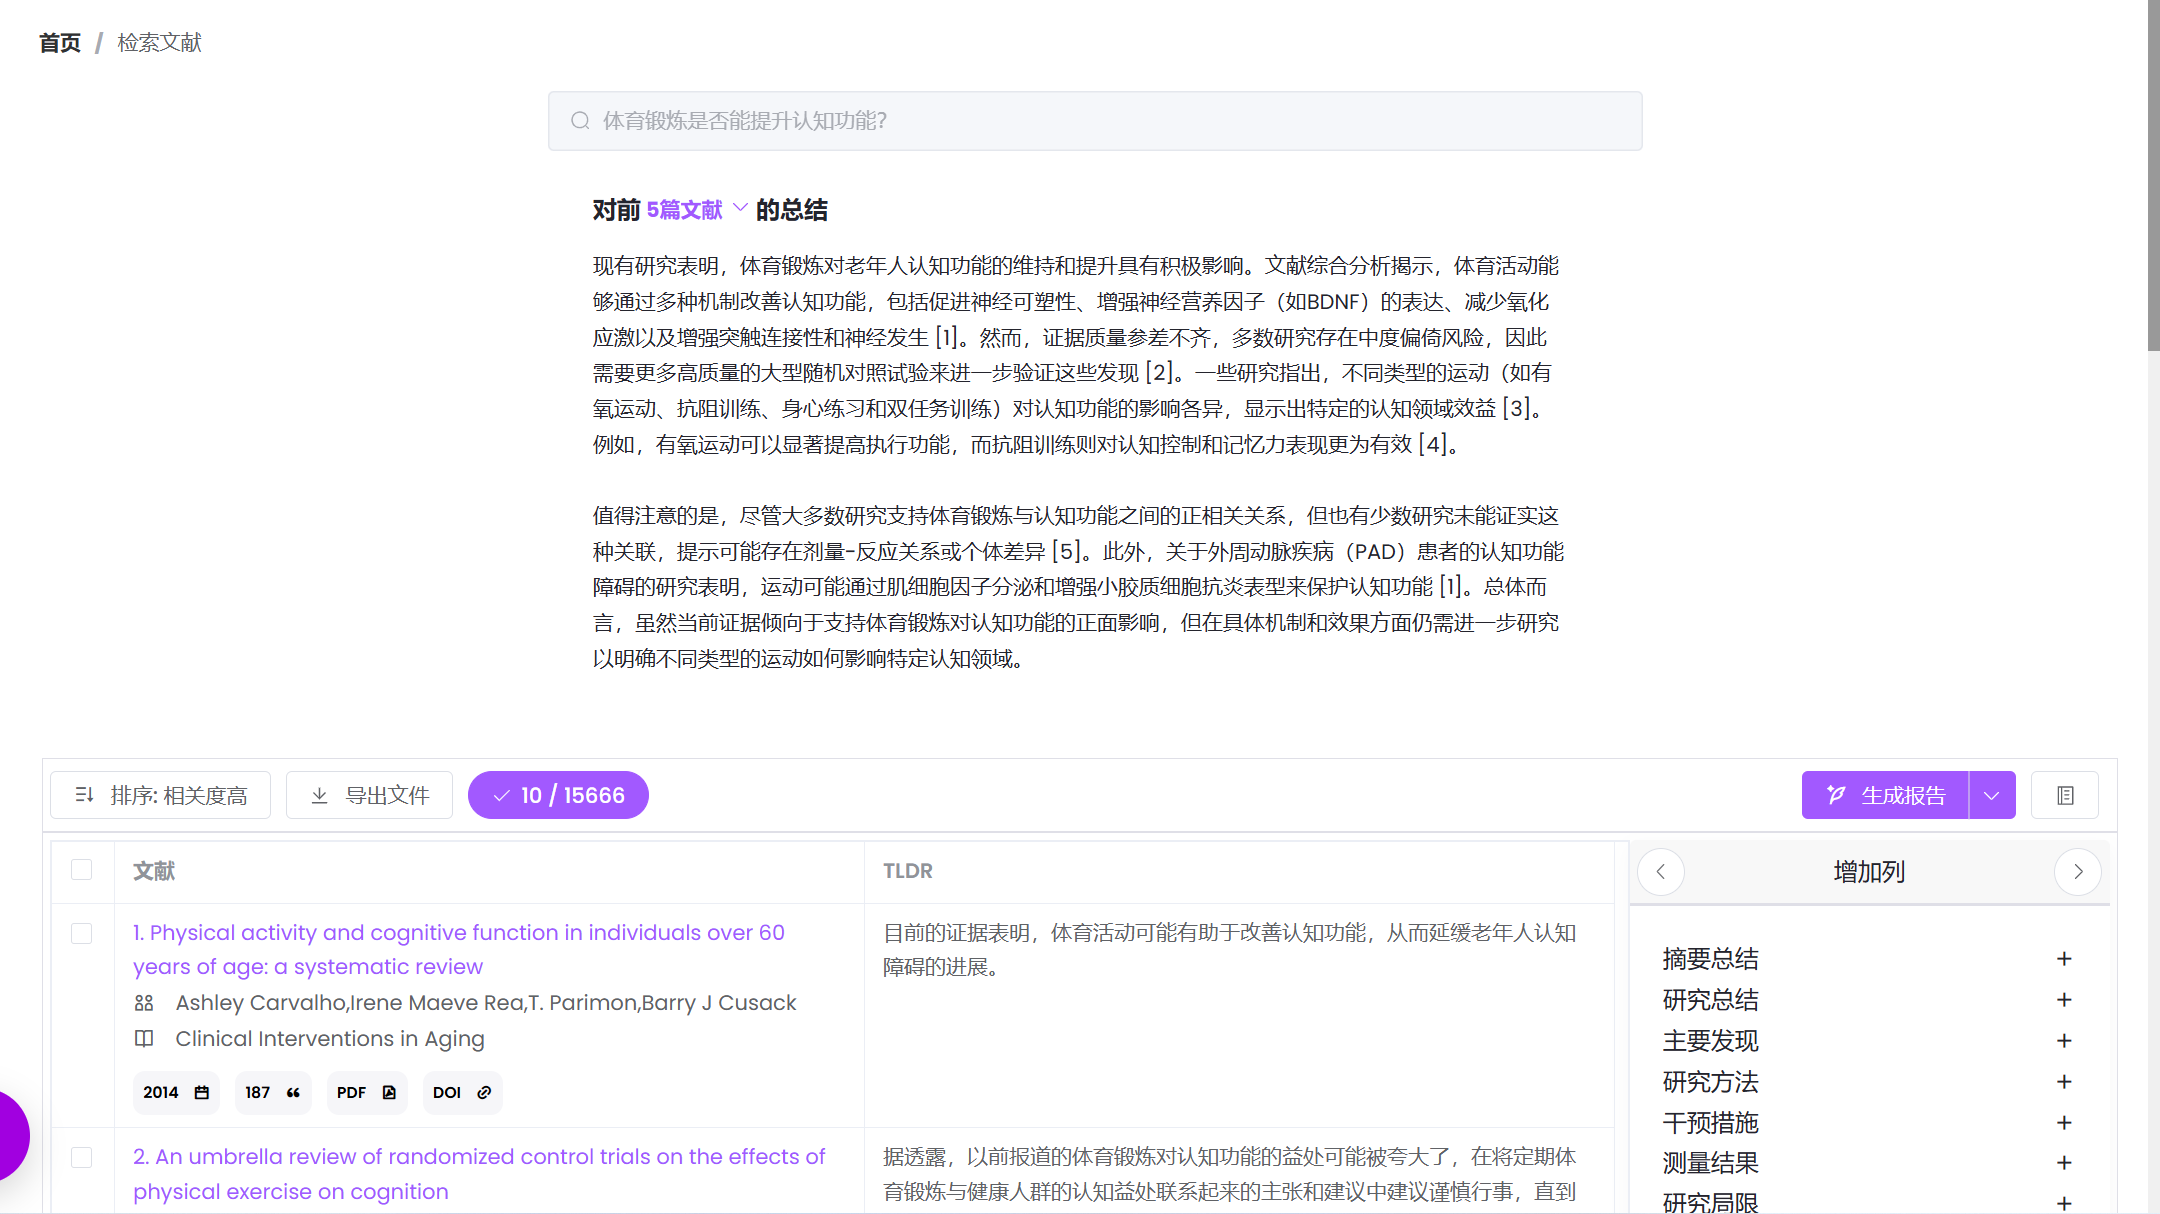Open the notebook icon beside 生成报告 button
The image size is (2160, 1214).
coord(2065,795)
